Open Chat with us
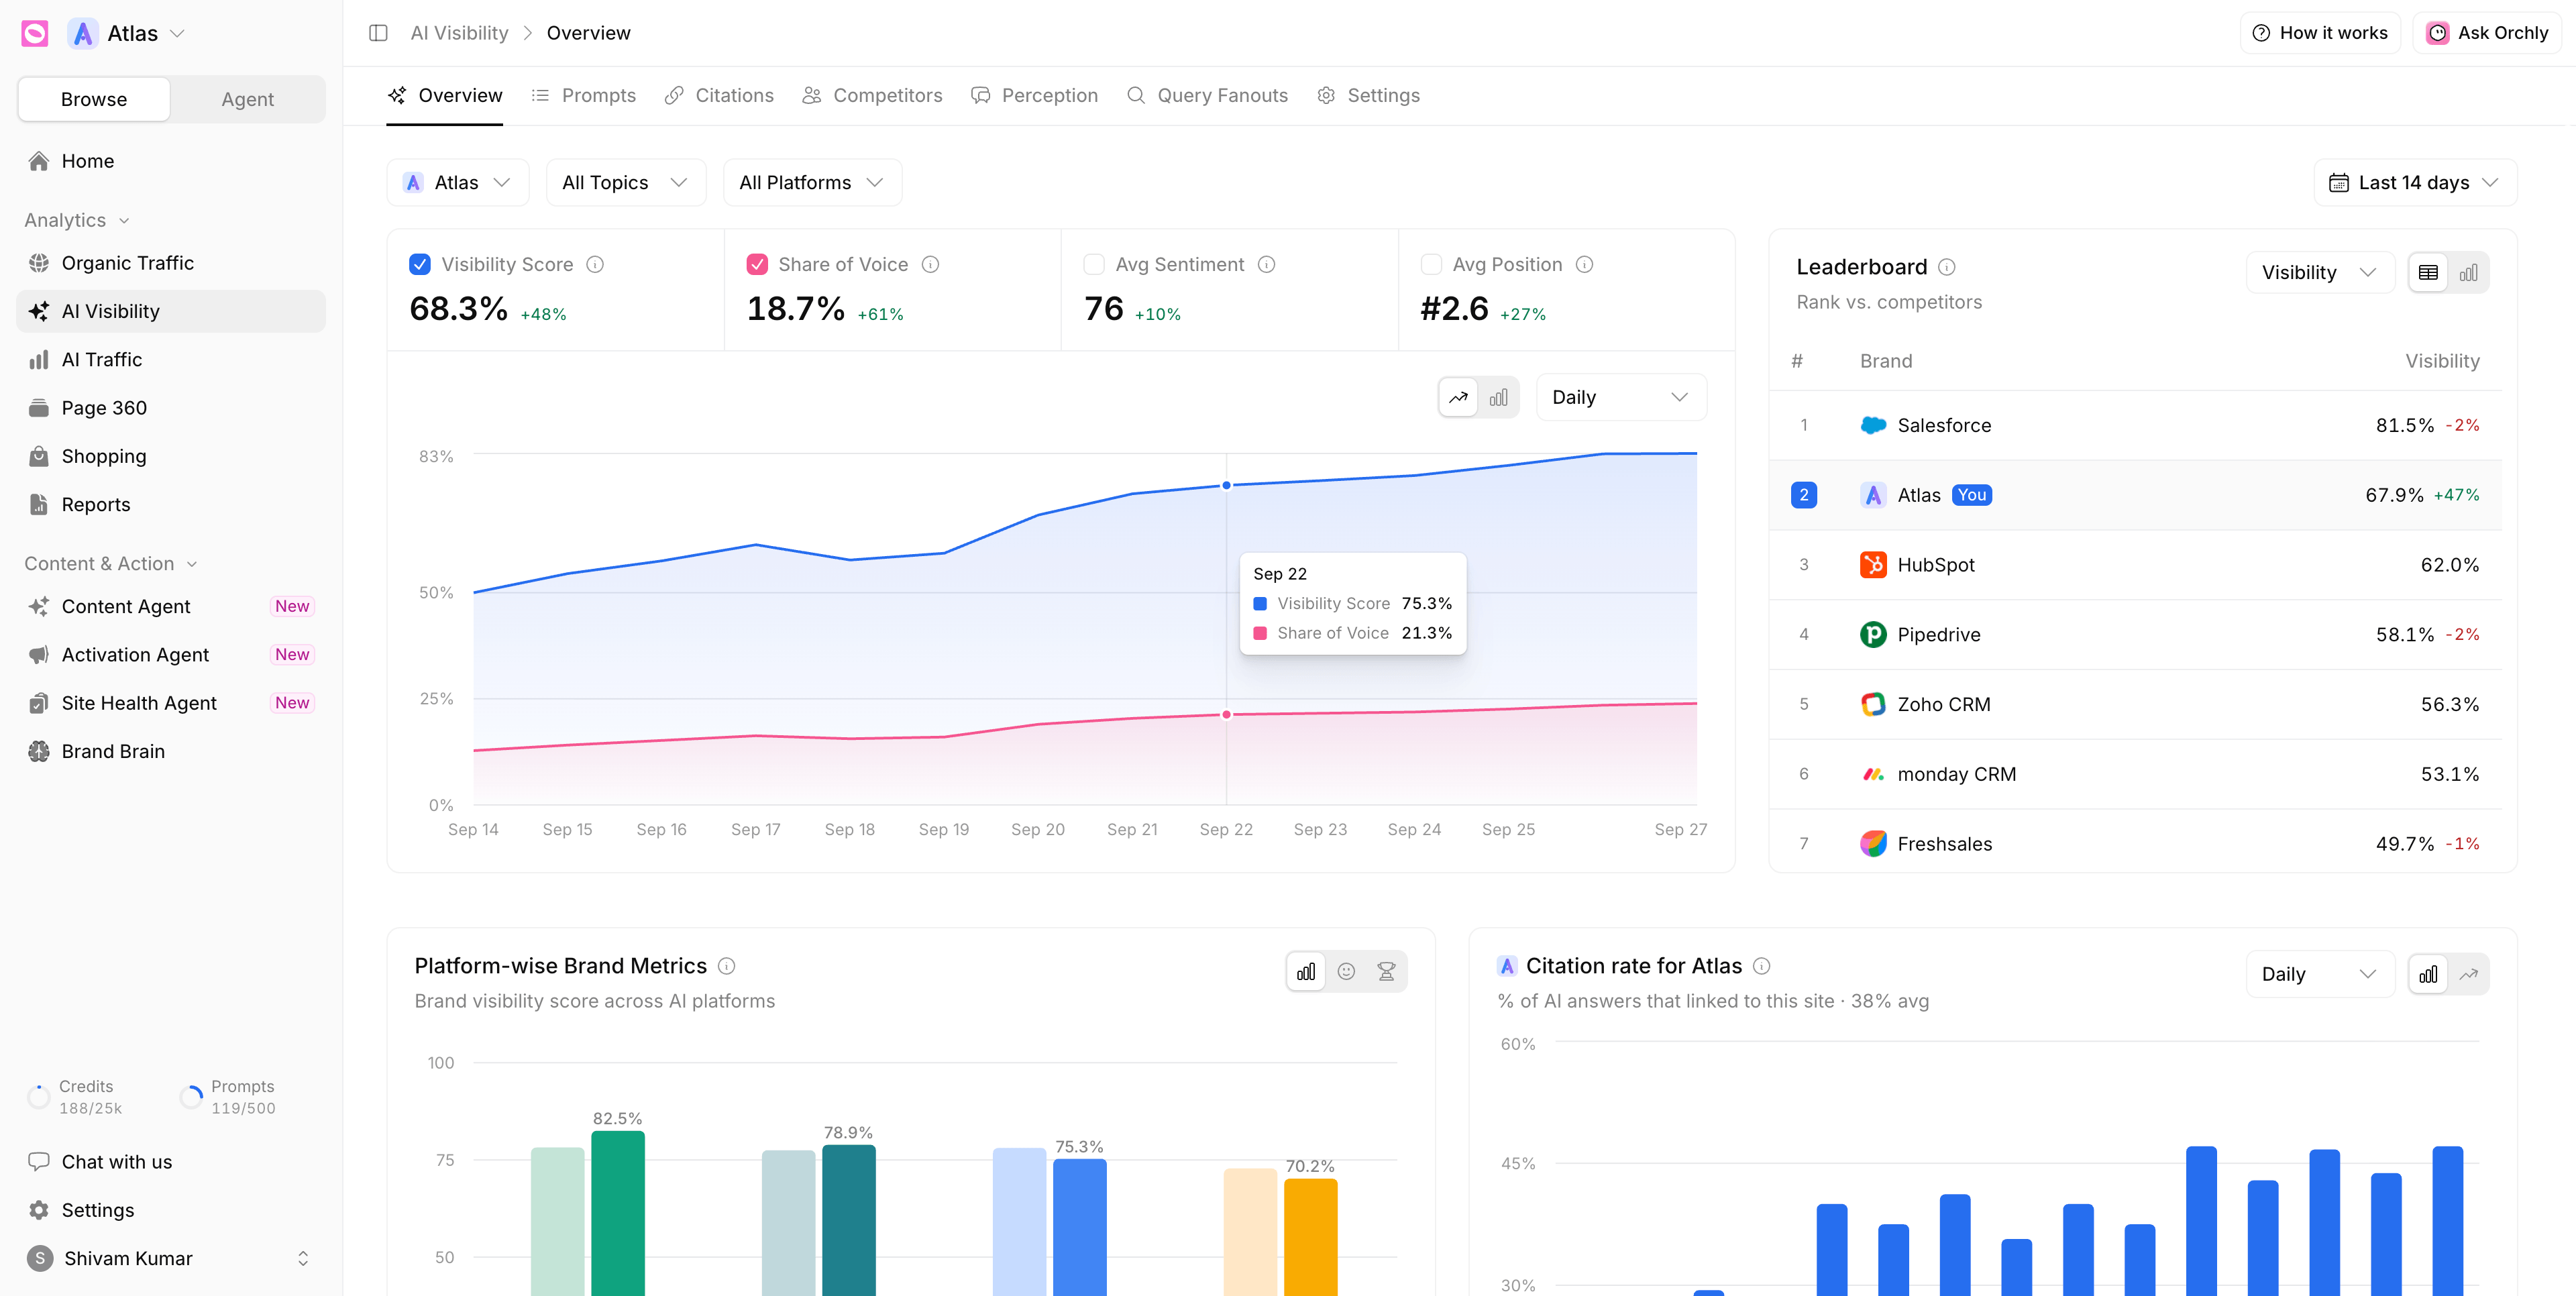 171,1162
